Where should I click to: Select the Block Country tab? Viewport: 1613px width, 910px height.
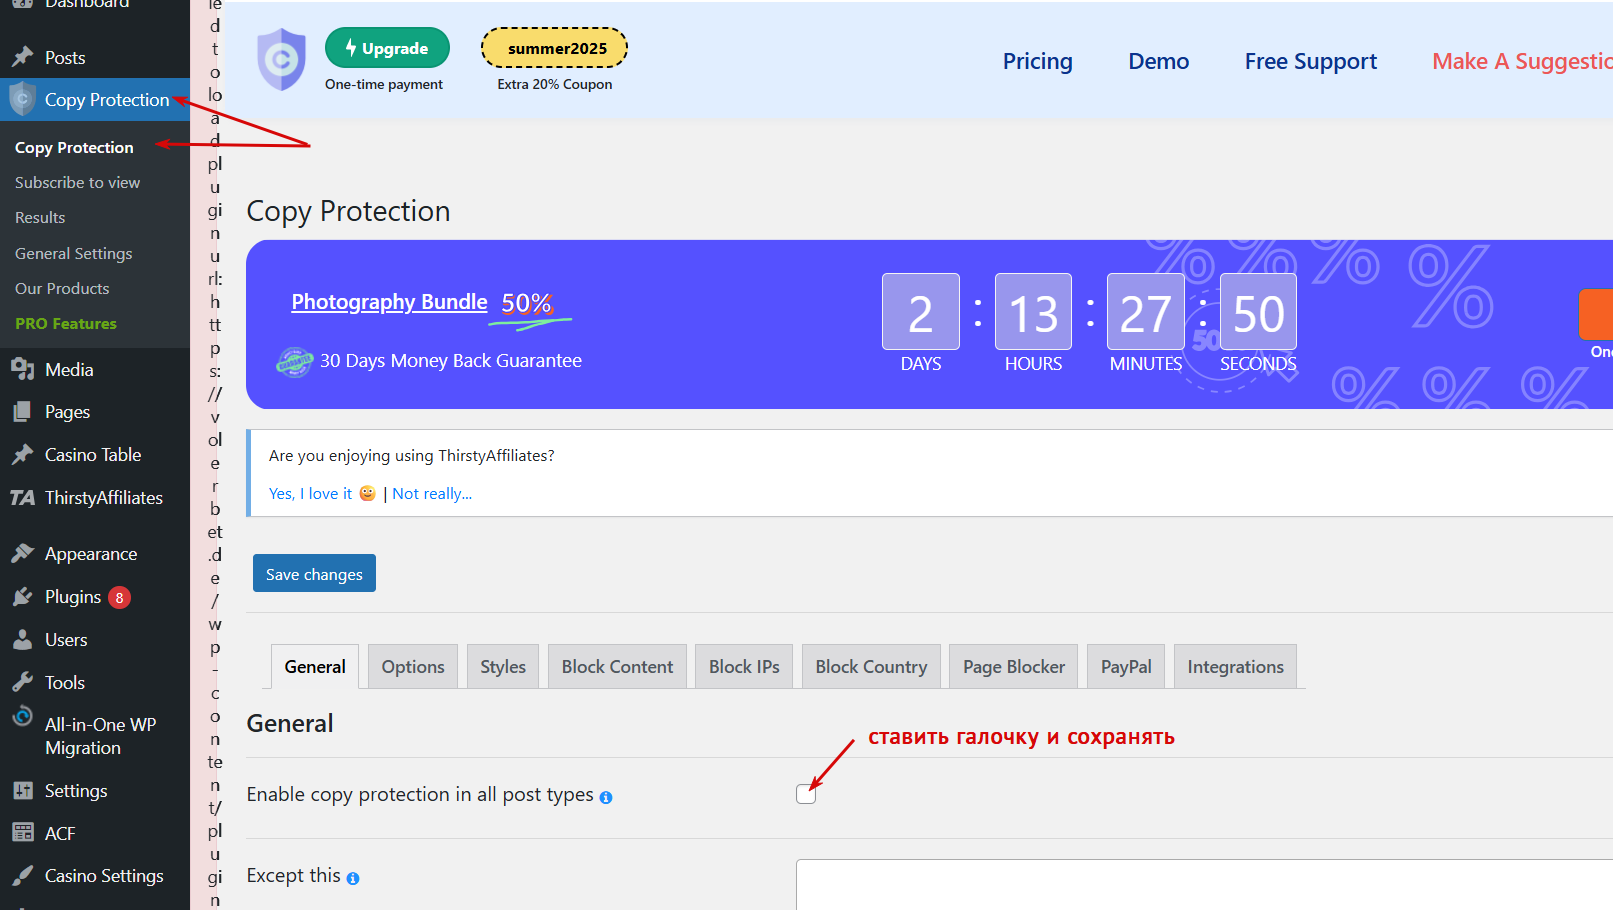point(871,666)
